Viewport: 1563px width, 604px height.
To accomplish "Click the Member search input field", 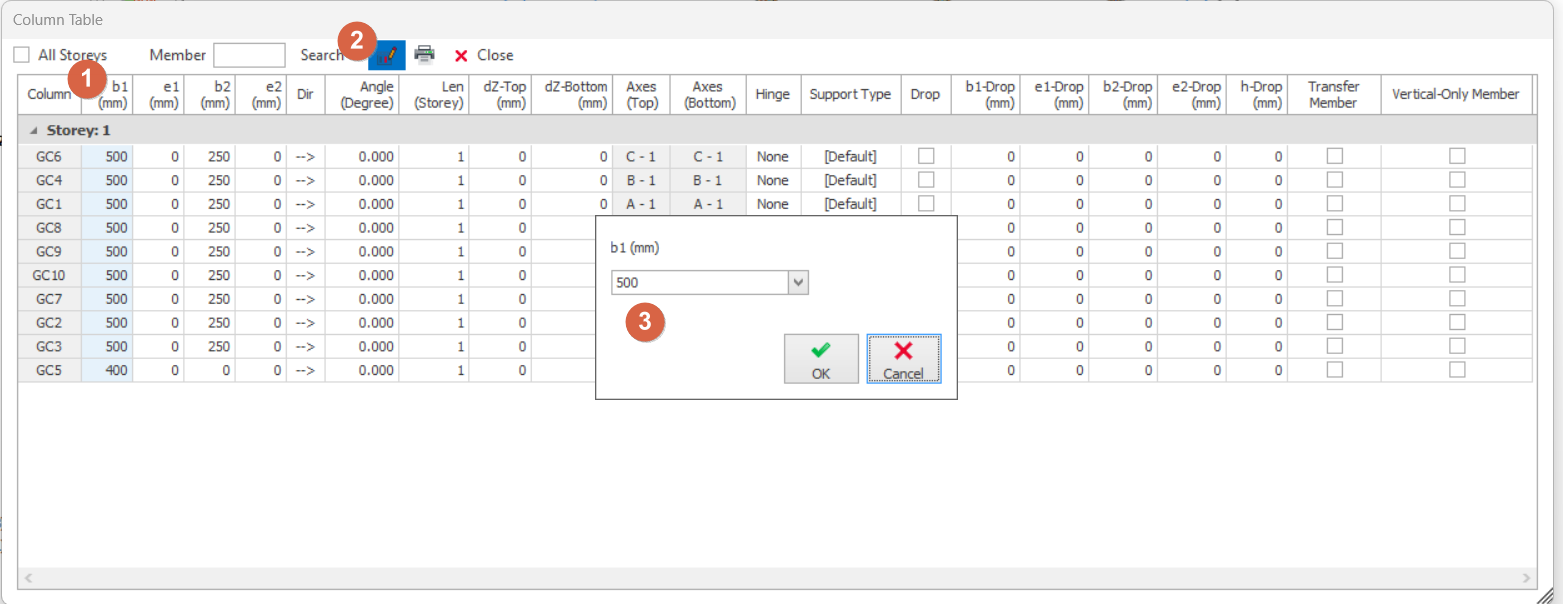I will click(249, 55).
